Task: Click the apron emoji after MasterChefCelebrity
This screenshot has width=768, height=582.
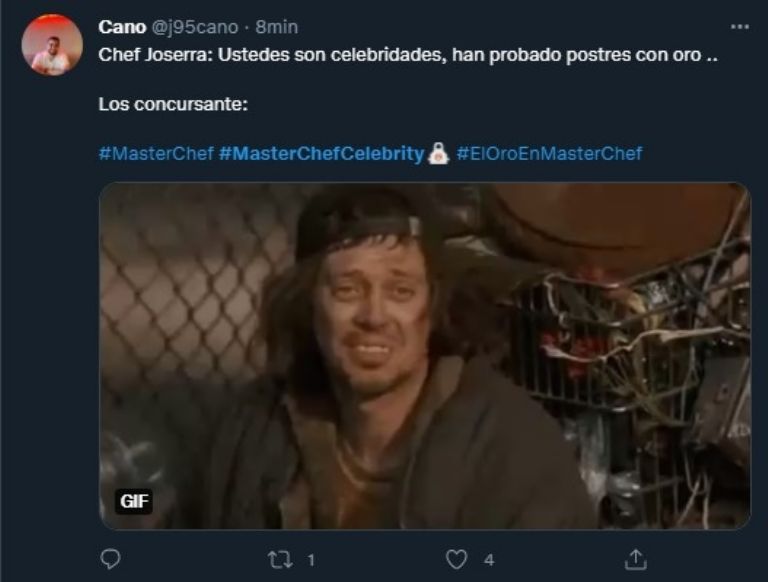Action: tap(438, 153)
